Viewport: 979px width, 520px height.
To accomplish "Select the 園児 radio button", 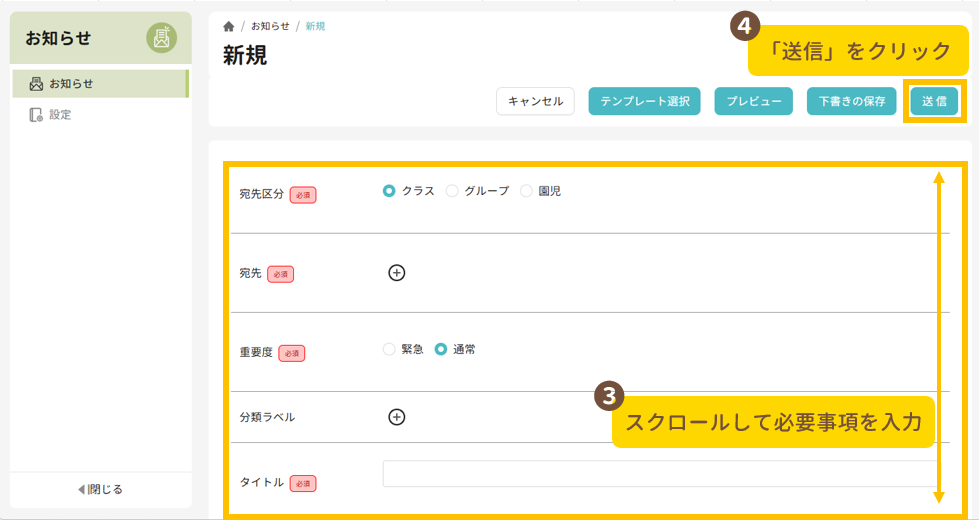I will pyautogui.click(x=526, y=191).
